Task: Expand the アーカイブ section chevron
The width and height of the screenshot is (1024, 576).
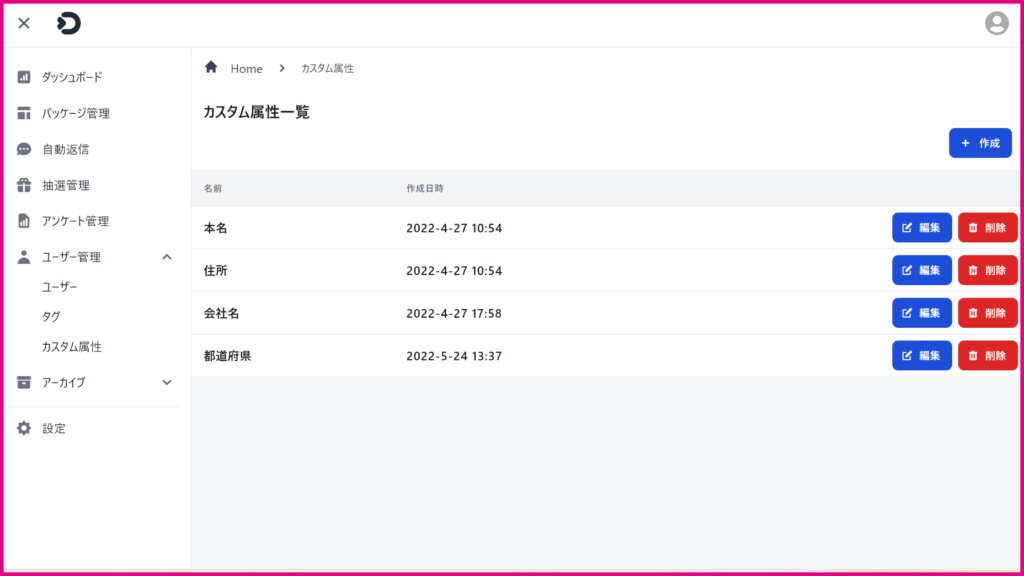Action: click(x=167, y=382)
